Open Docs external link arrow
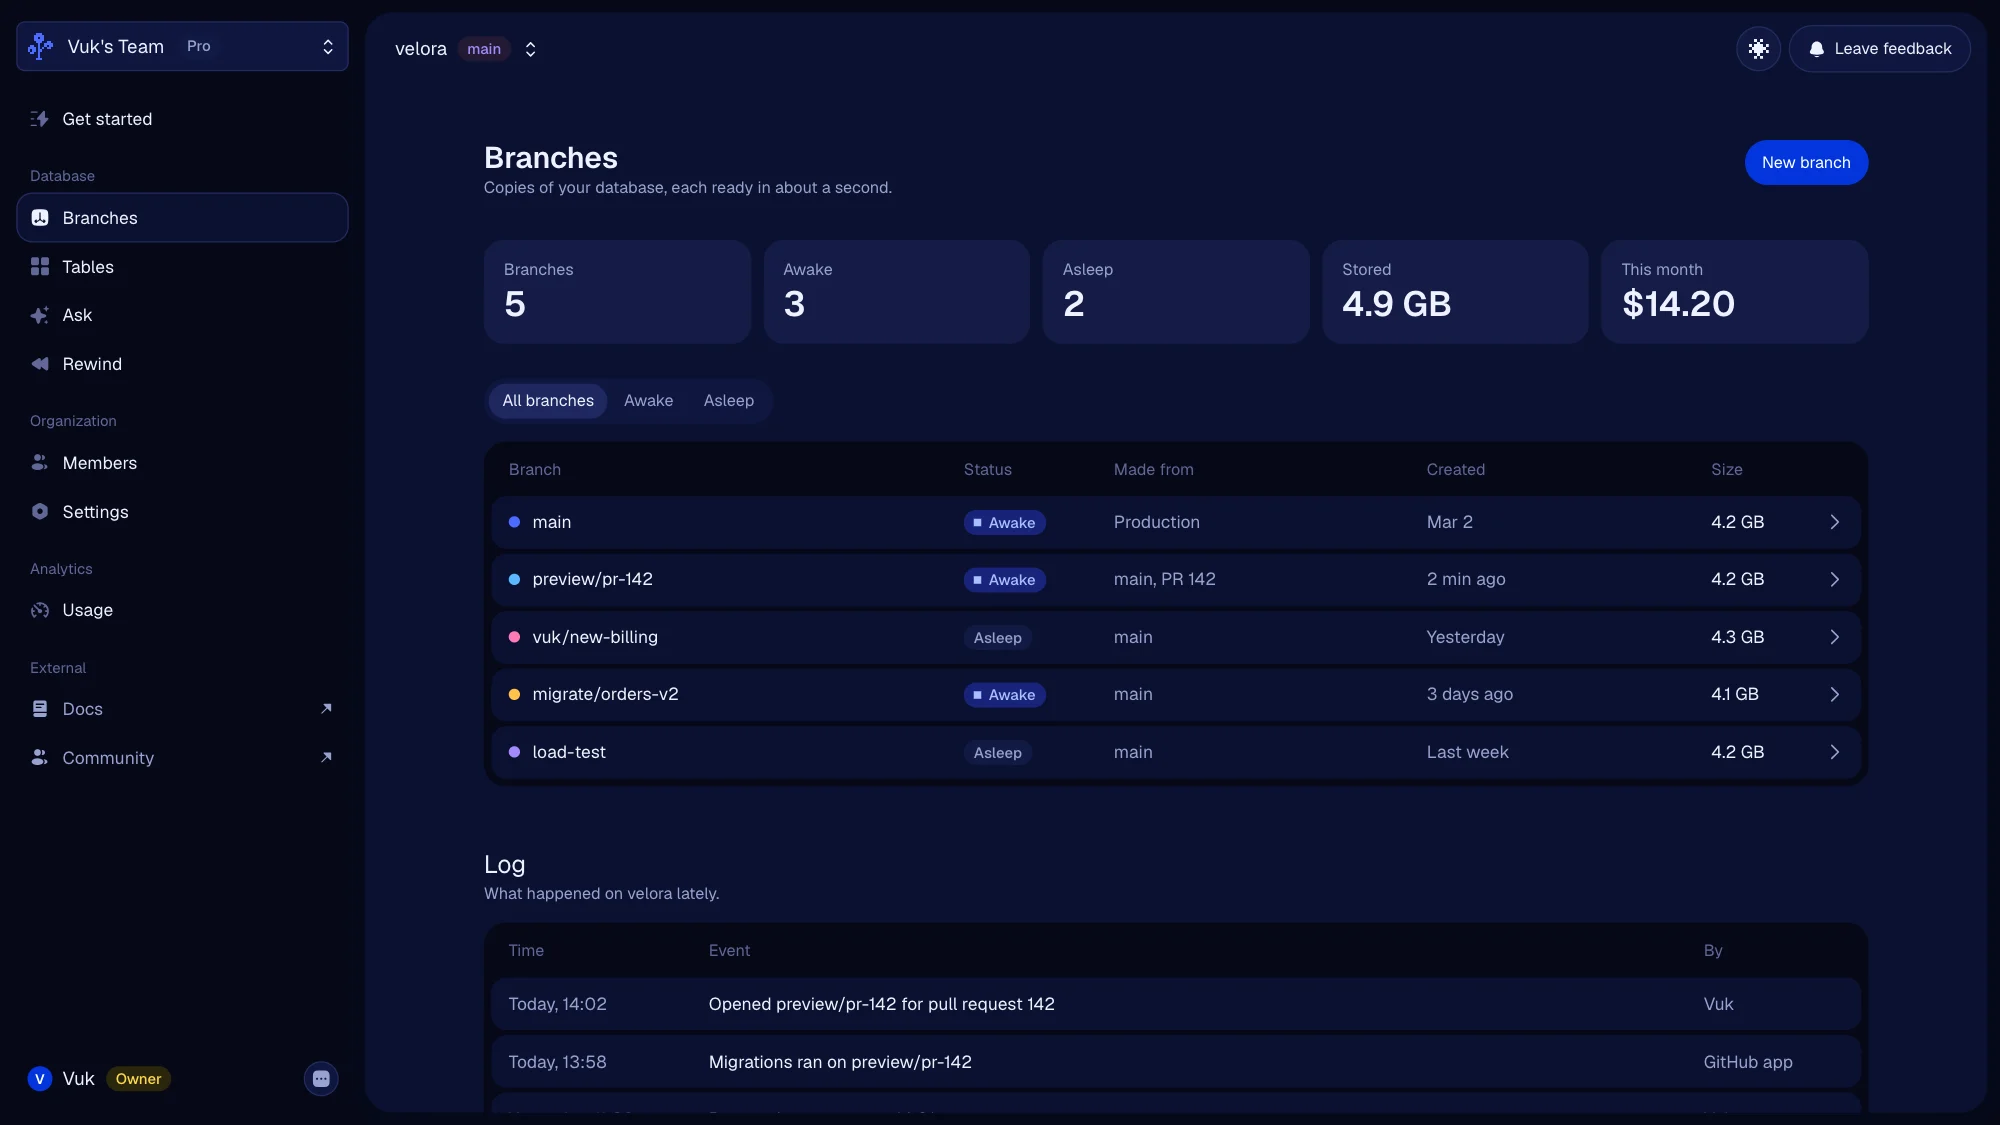 point(326,709)
